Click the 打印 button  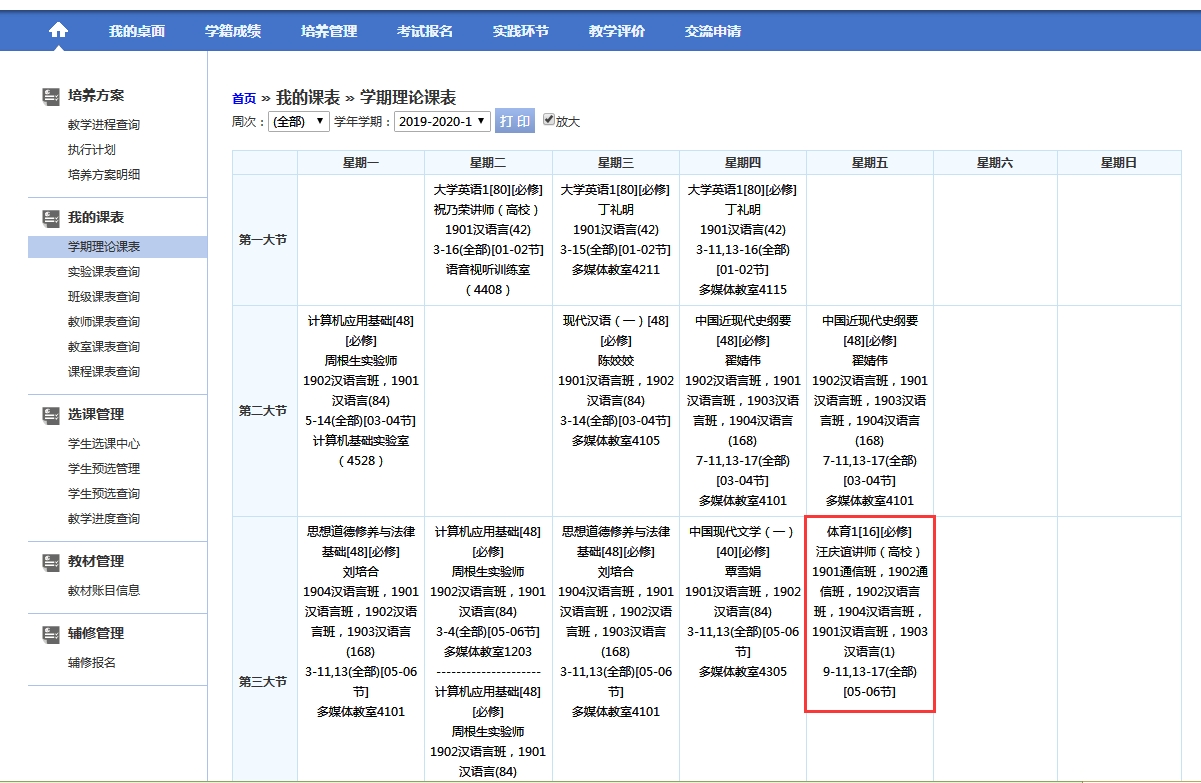(x=515, y=121)
